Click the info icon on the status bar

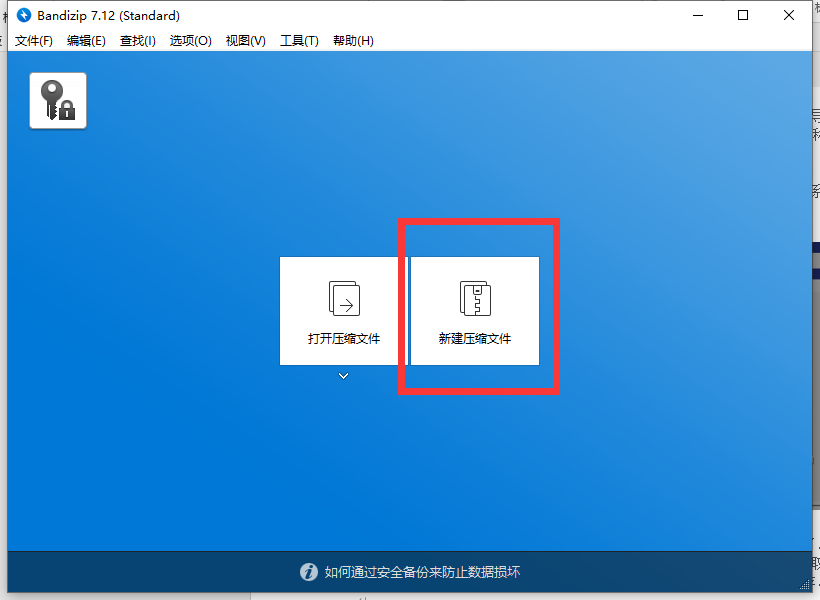[x=310, y=571]
